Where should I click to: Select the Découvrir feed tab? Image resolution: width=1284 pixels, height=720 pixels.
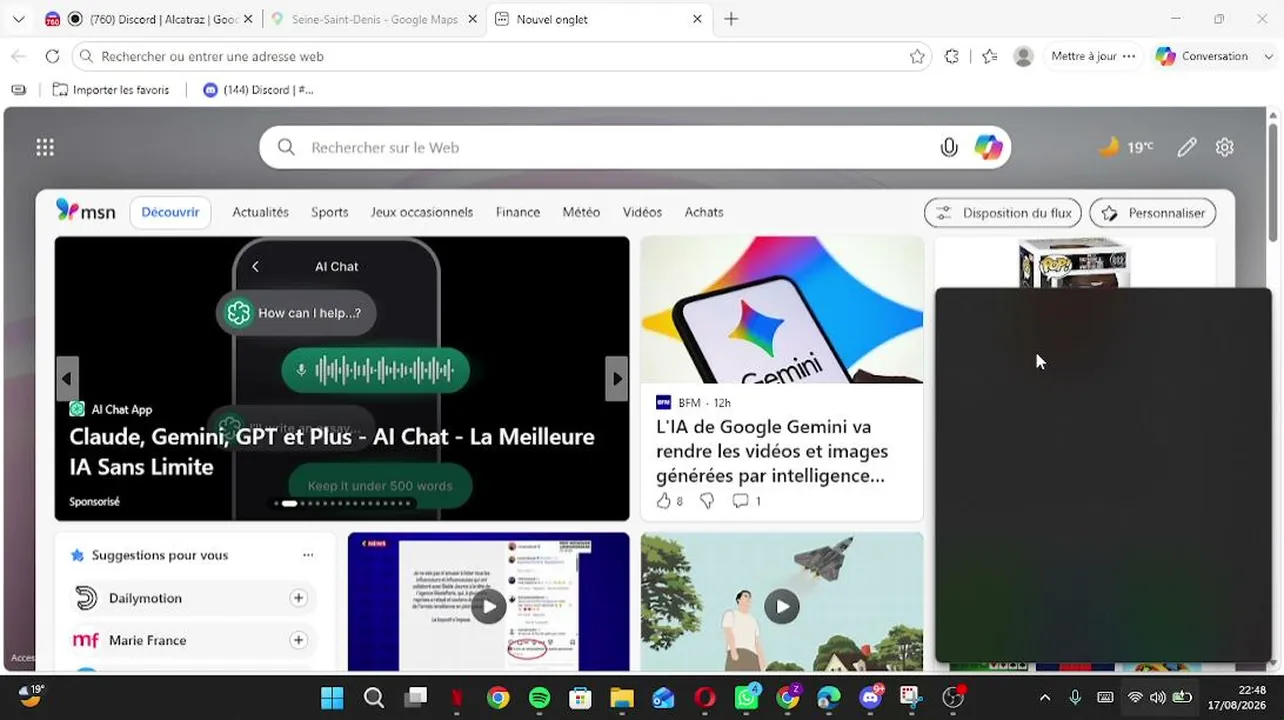pos(170,212)
